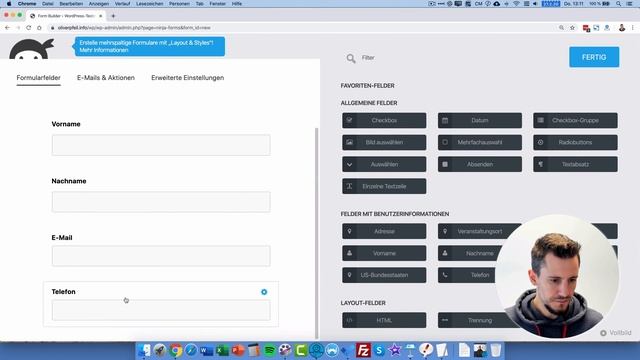This screenshot has height=360, width=640.
Task: Add an Absenden submit field
Action: [x=480, y=164]
